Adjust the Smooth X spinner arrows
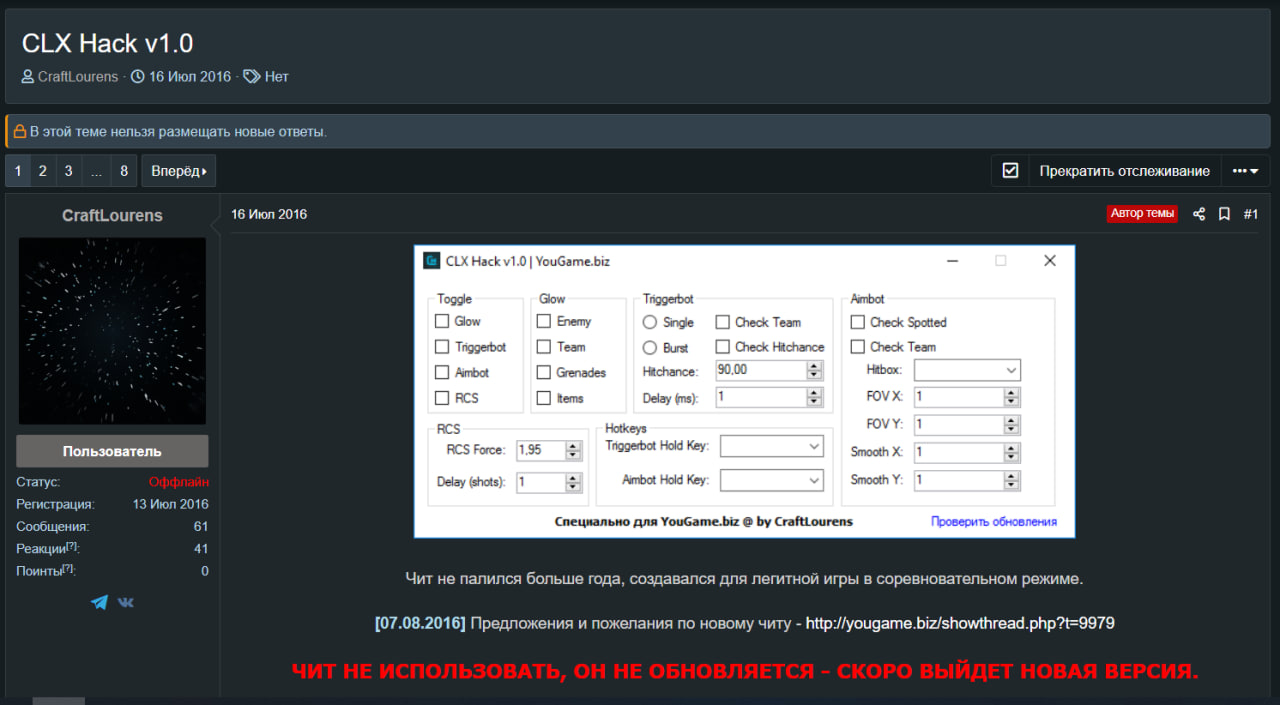The image size is (1280, 705). pyautogui.click(x=1012, y=452)
